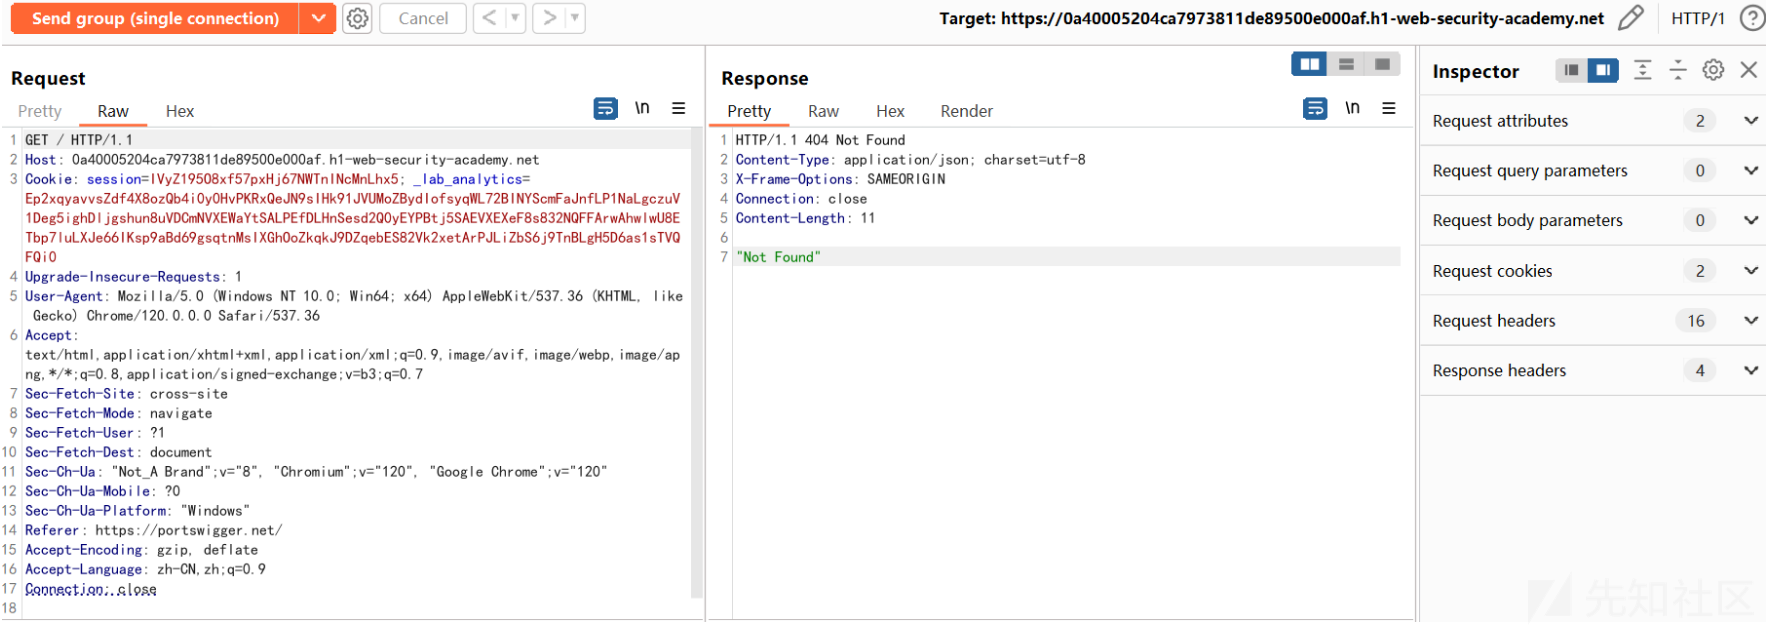Image resolution: width=1774 pixels, height=629 pixels.
Task: Click the Request headers count 16
Action: pyautogui.click(x=1696, y=321)
